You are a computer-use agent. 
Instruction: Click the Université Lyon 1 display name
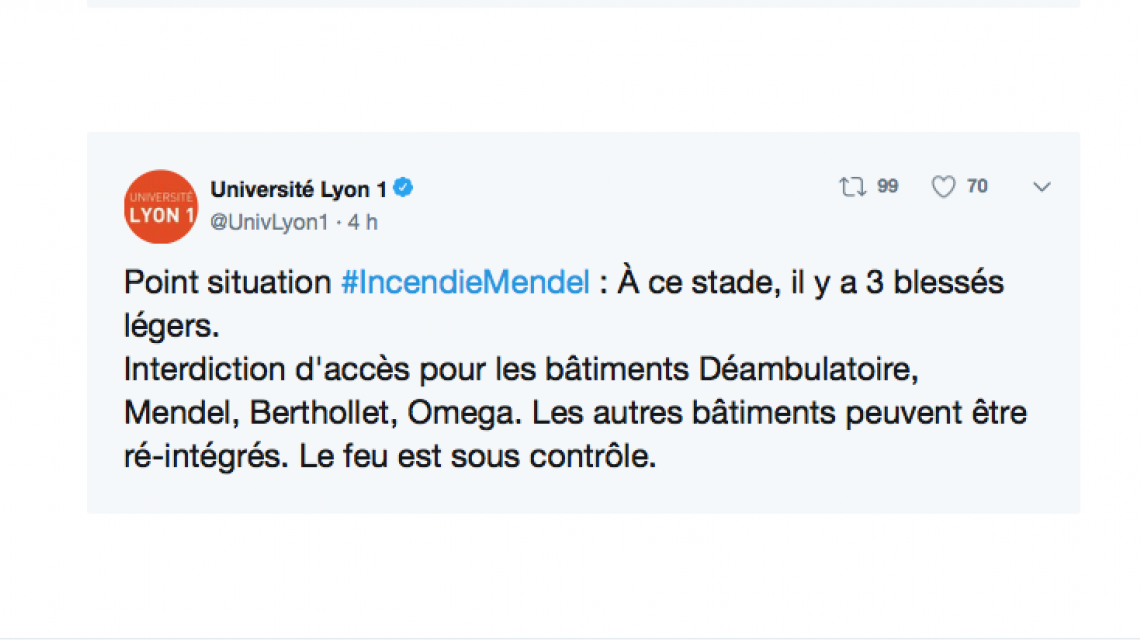point(297,187)
